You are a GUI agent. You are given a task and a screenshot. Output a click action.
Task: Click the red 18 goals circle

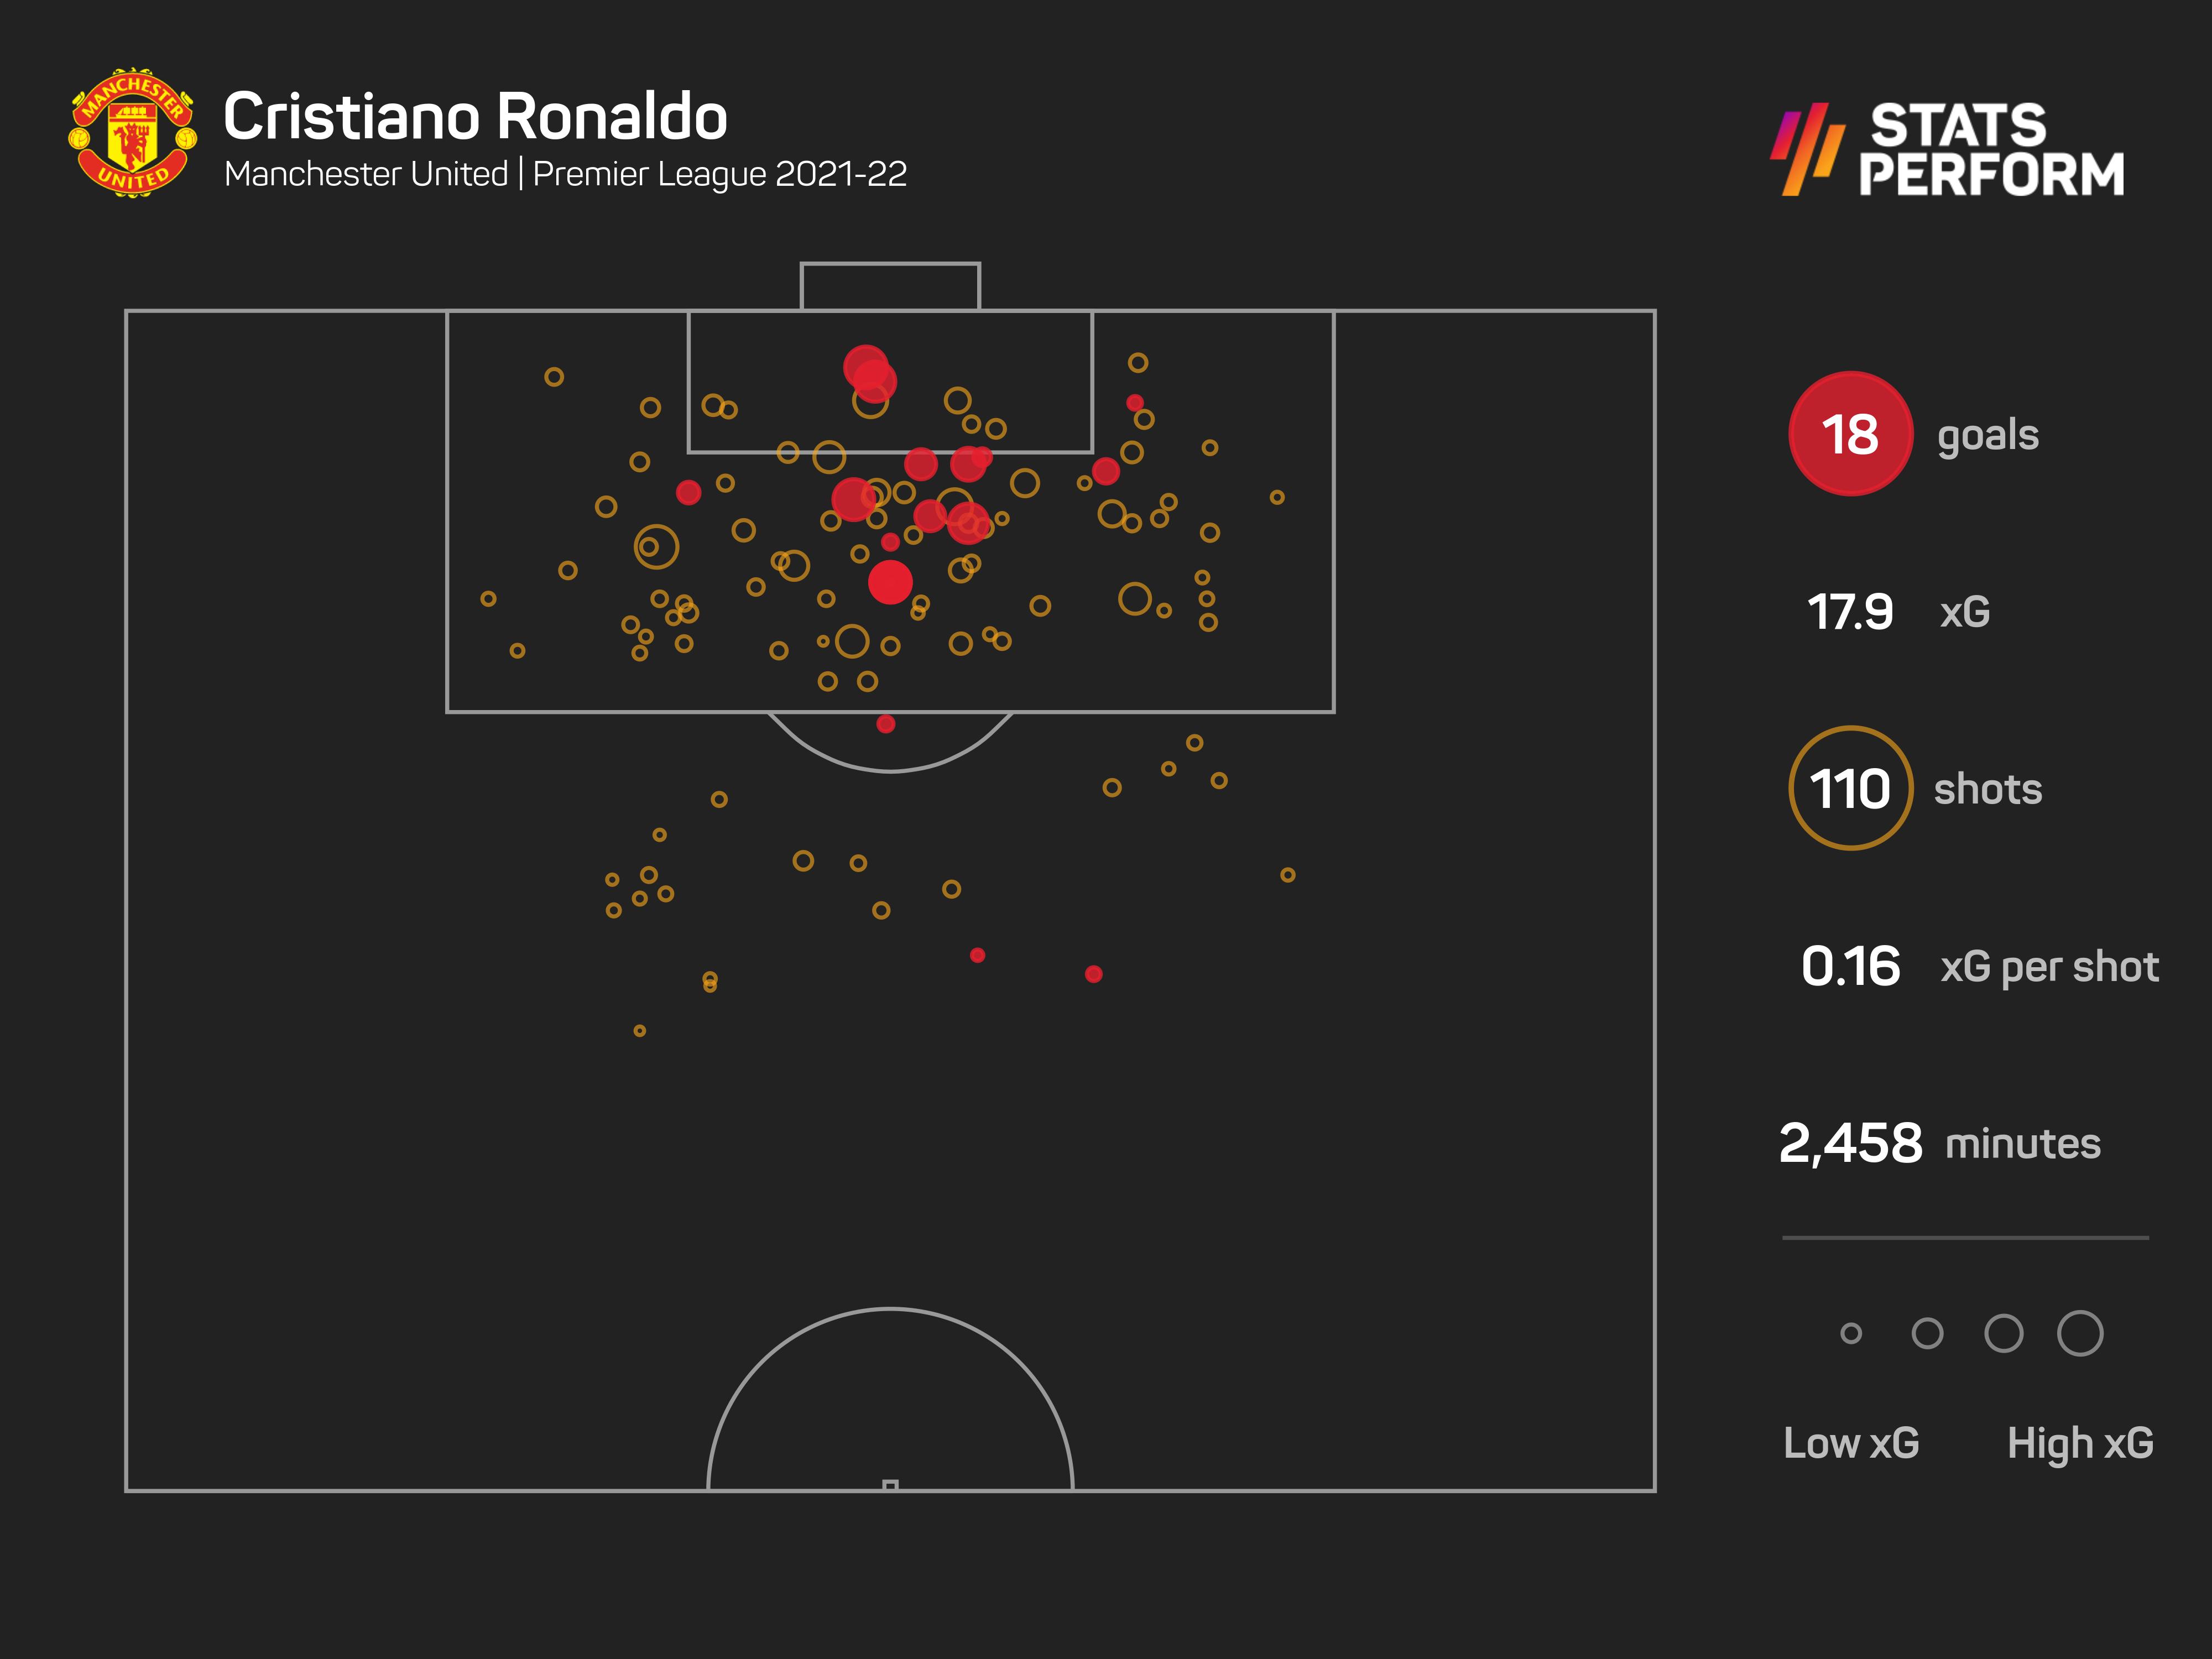[1850, 434]
